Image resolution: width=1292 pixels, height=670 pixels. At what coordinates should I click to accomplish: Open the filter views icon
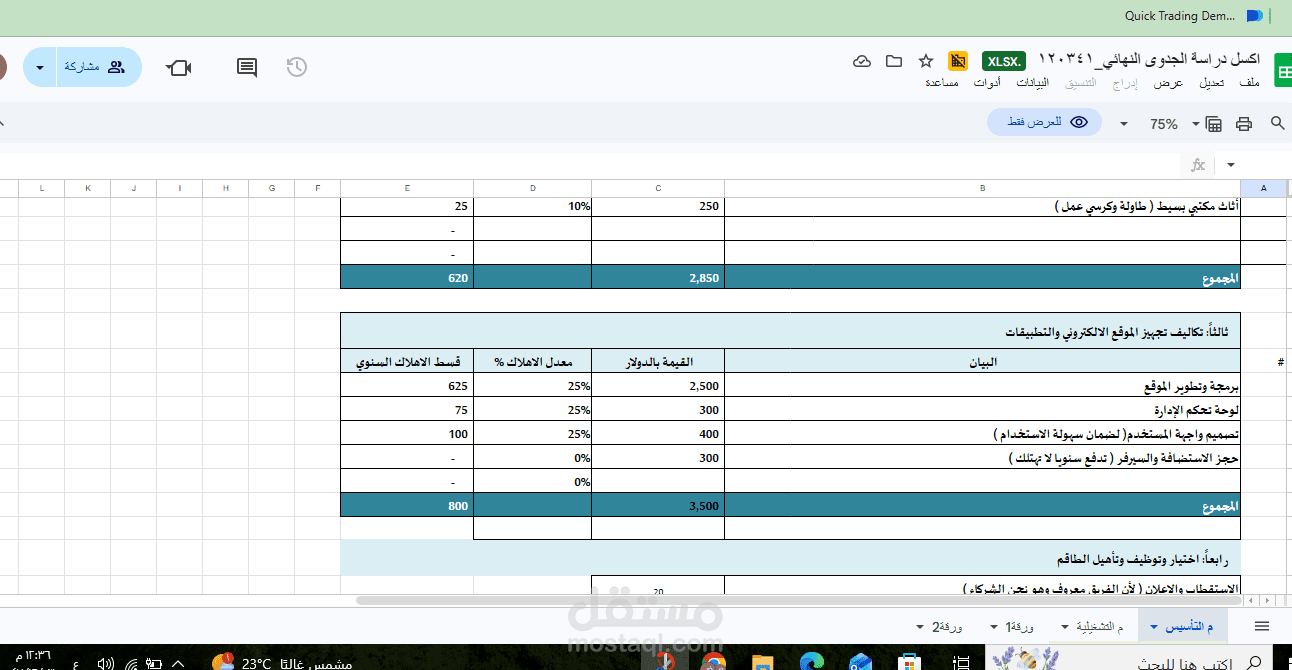click(x=1213, y=124)
